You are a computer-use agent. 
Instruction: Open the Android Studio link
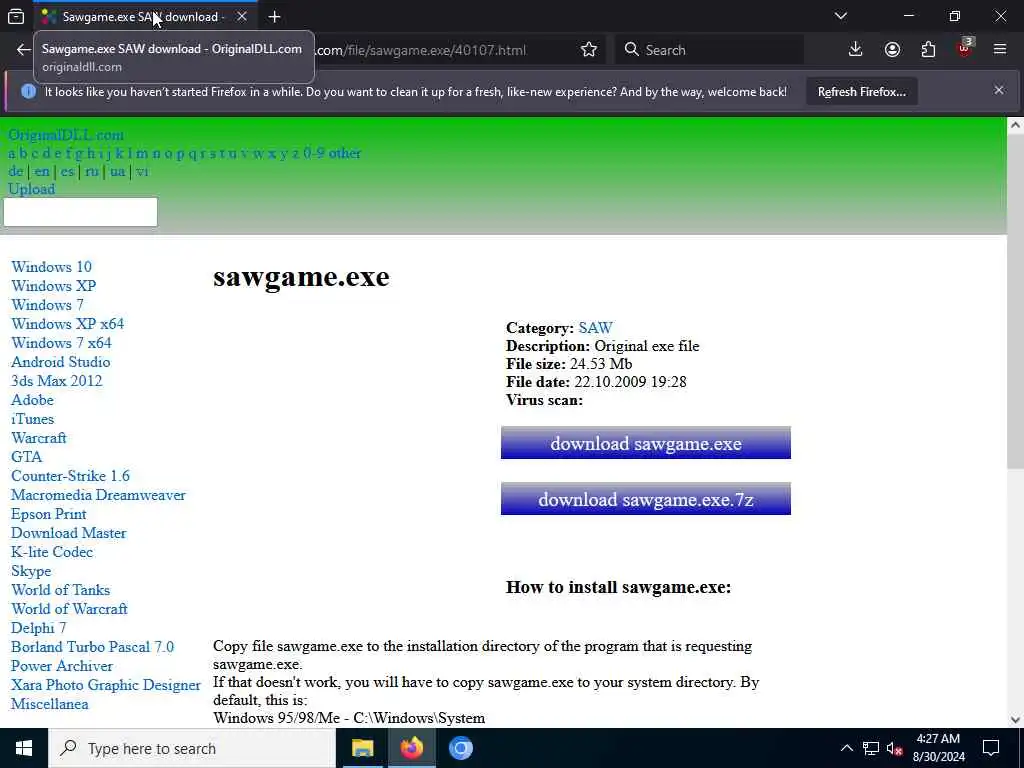click(x=61, y=362)
